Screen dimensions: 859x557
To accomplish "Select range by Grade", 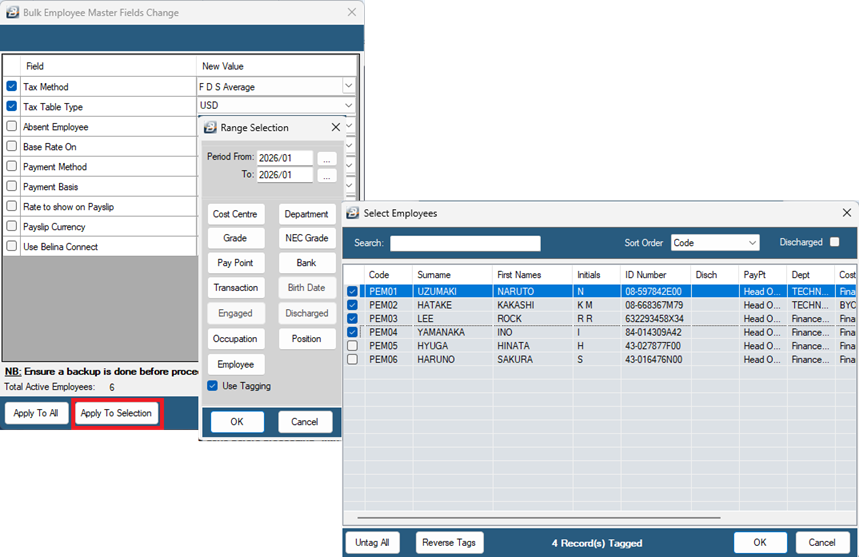I will coord(236,238).
